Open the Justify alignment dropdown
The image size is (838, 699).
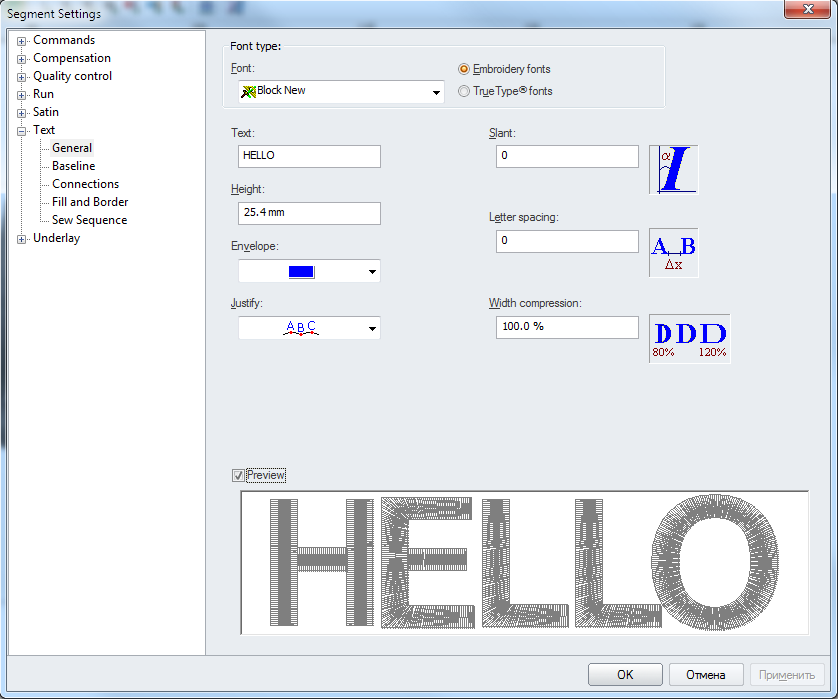[372, 329]
